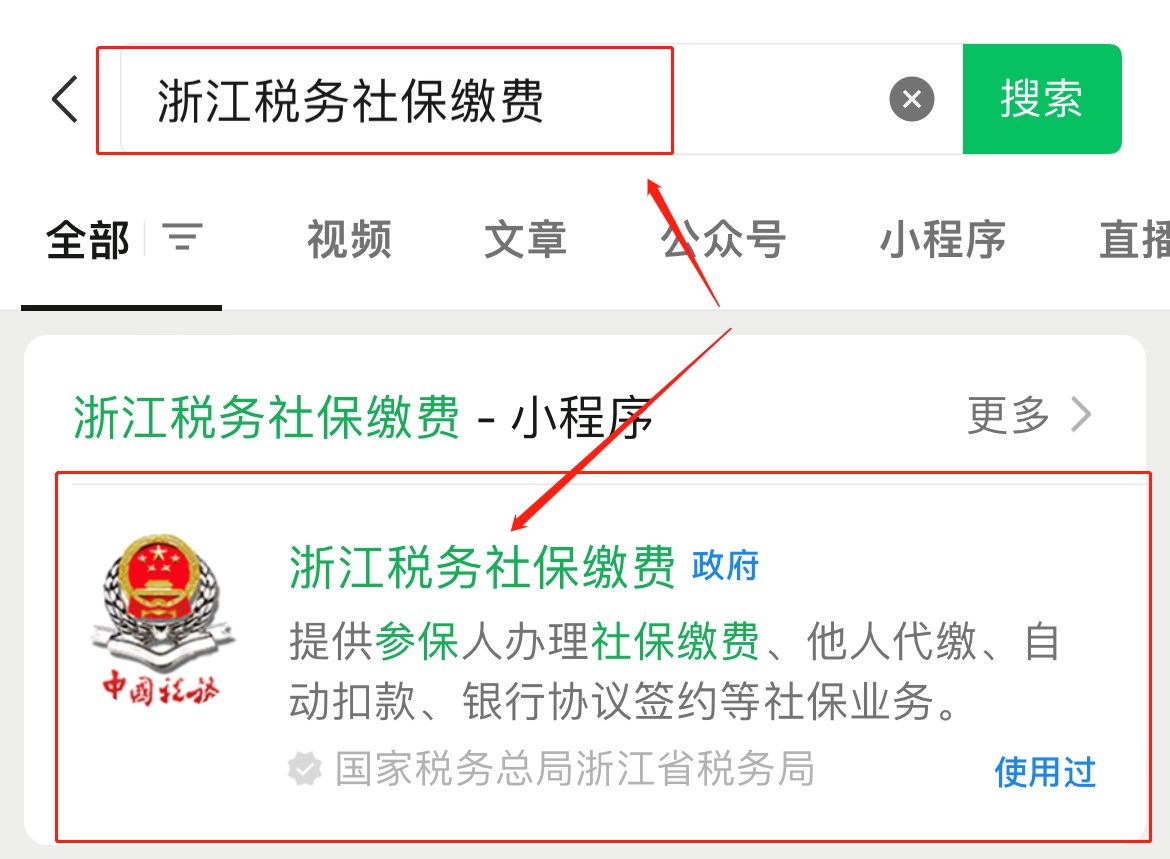The image size is (1170, 859).
Task: Switch to the 文章 tab
Action: click(x=525, y=240)
